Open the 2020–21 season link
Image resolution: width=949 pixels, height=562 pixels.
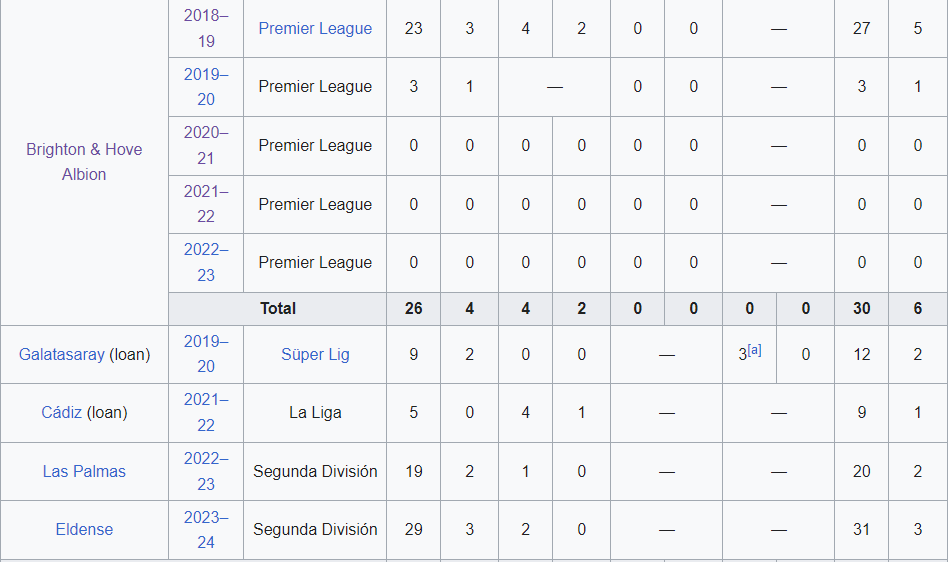[x=206, y=145]
